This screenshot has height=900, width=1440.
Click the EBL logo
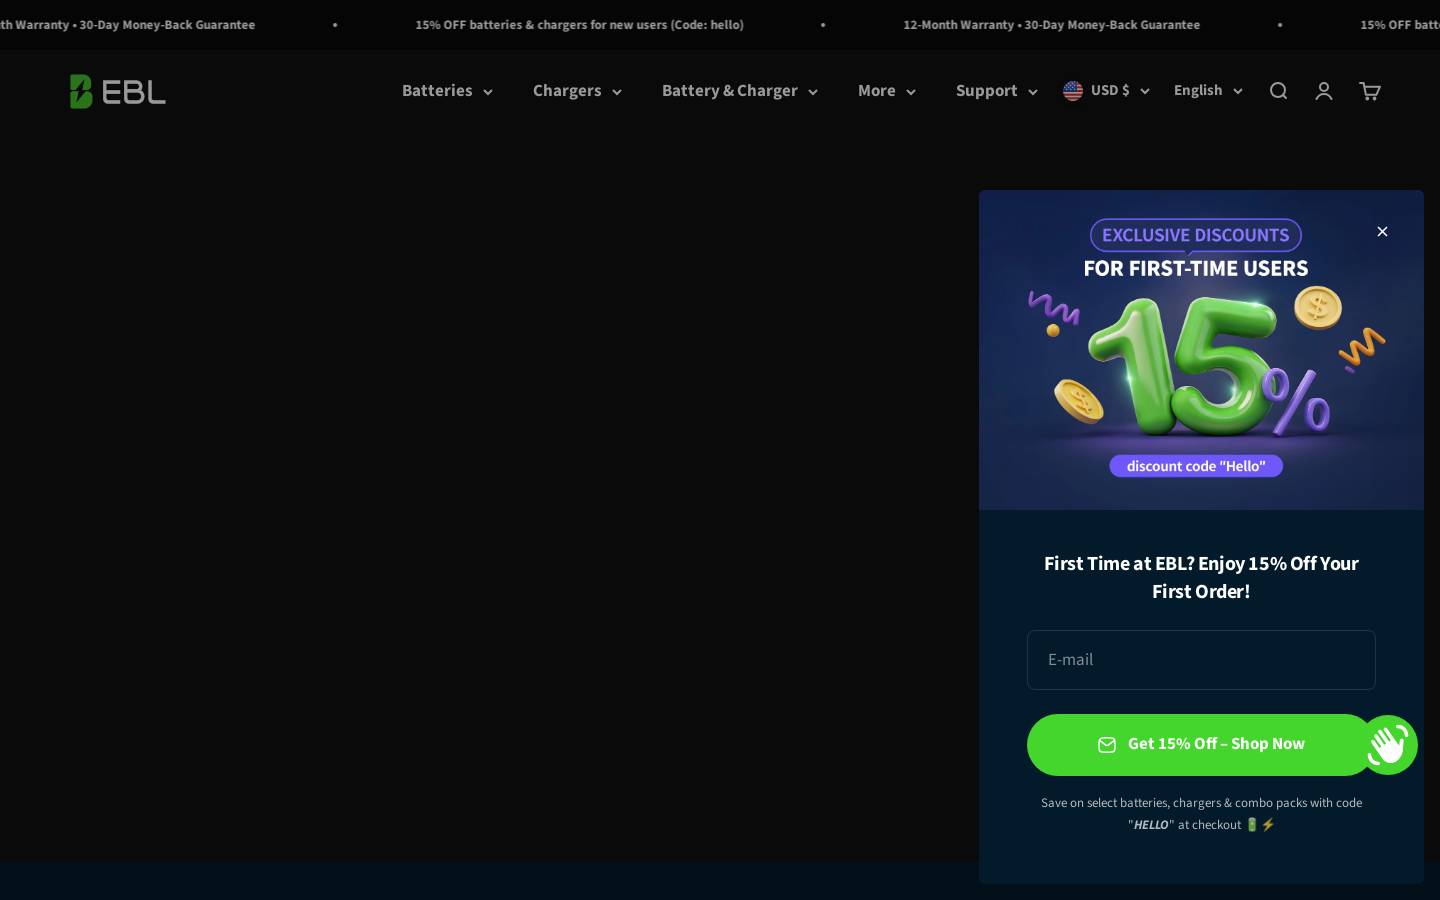(x=118, y=91)
